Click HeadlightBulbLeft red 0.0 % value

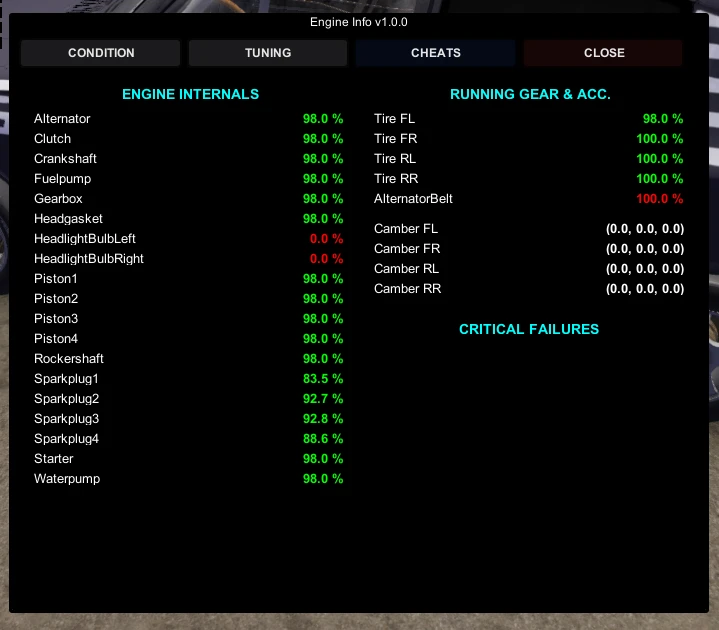point(326,239)
